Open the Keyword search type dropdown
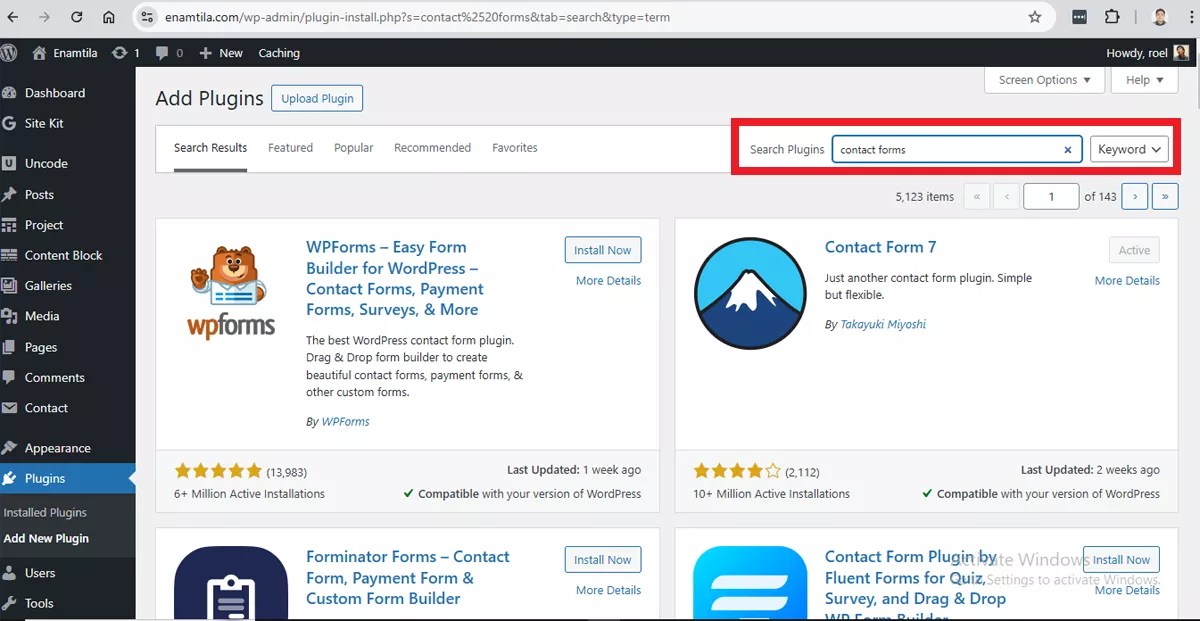Viewport: 1200px width, 621px height. click(1129, 149)
